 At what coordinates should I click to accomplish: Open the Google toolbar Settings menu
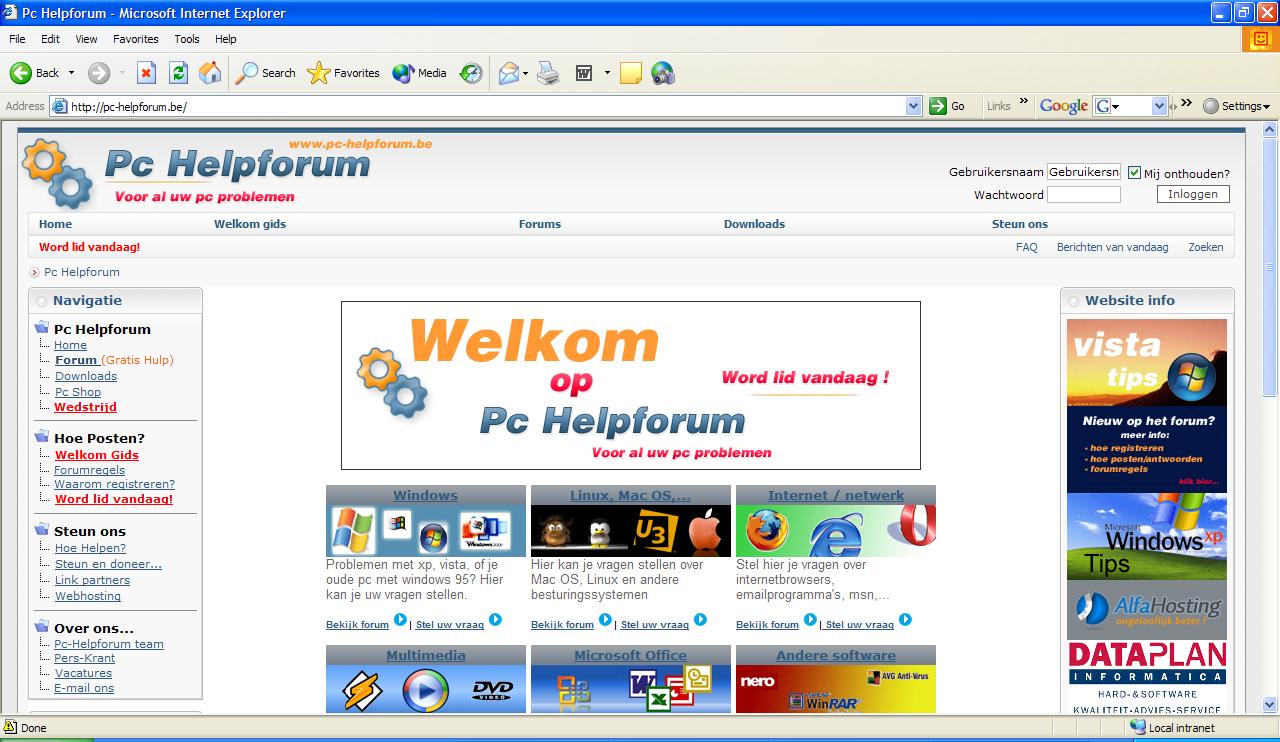tap(1236, 106)
